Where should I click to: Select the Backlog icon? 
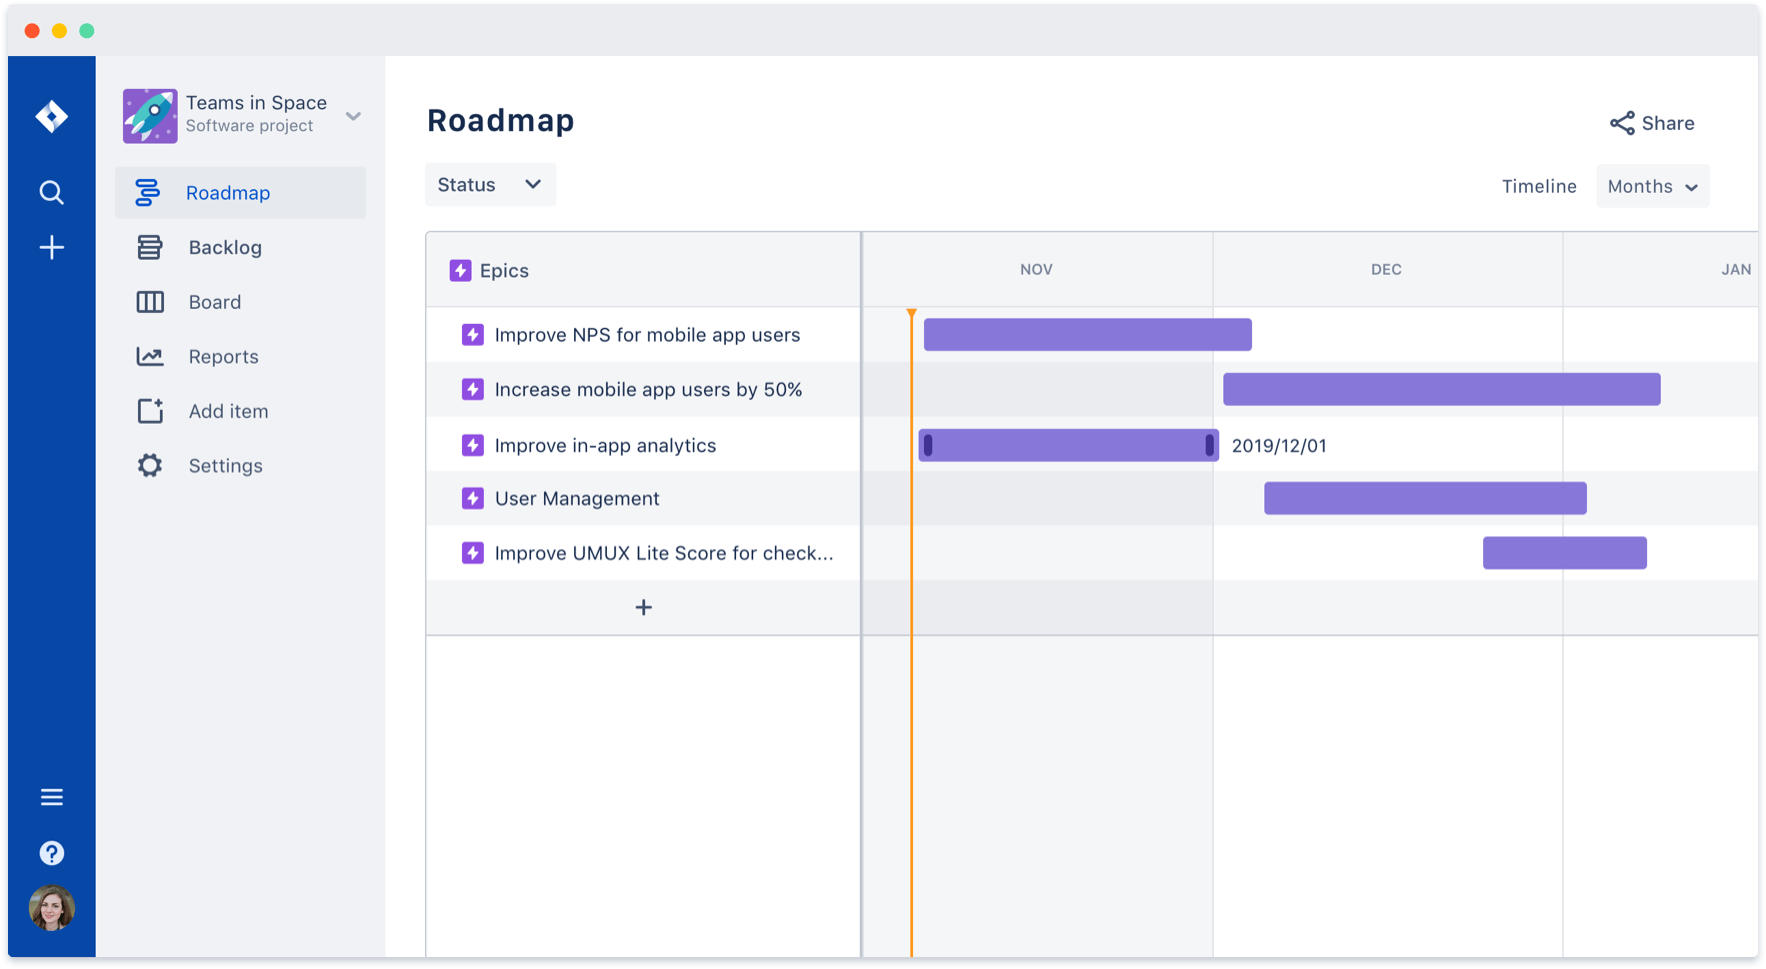[149, 247]
